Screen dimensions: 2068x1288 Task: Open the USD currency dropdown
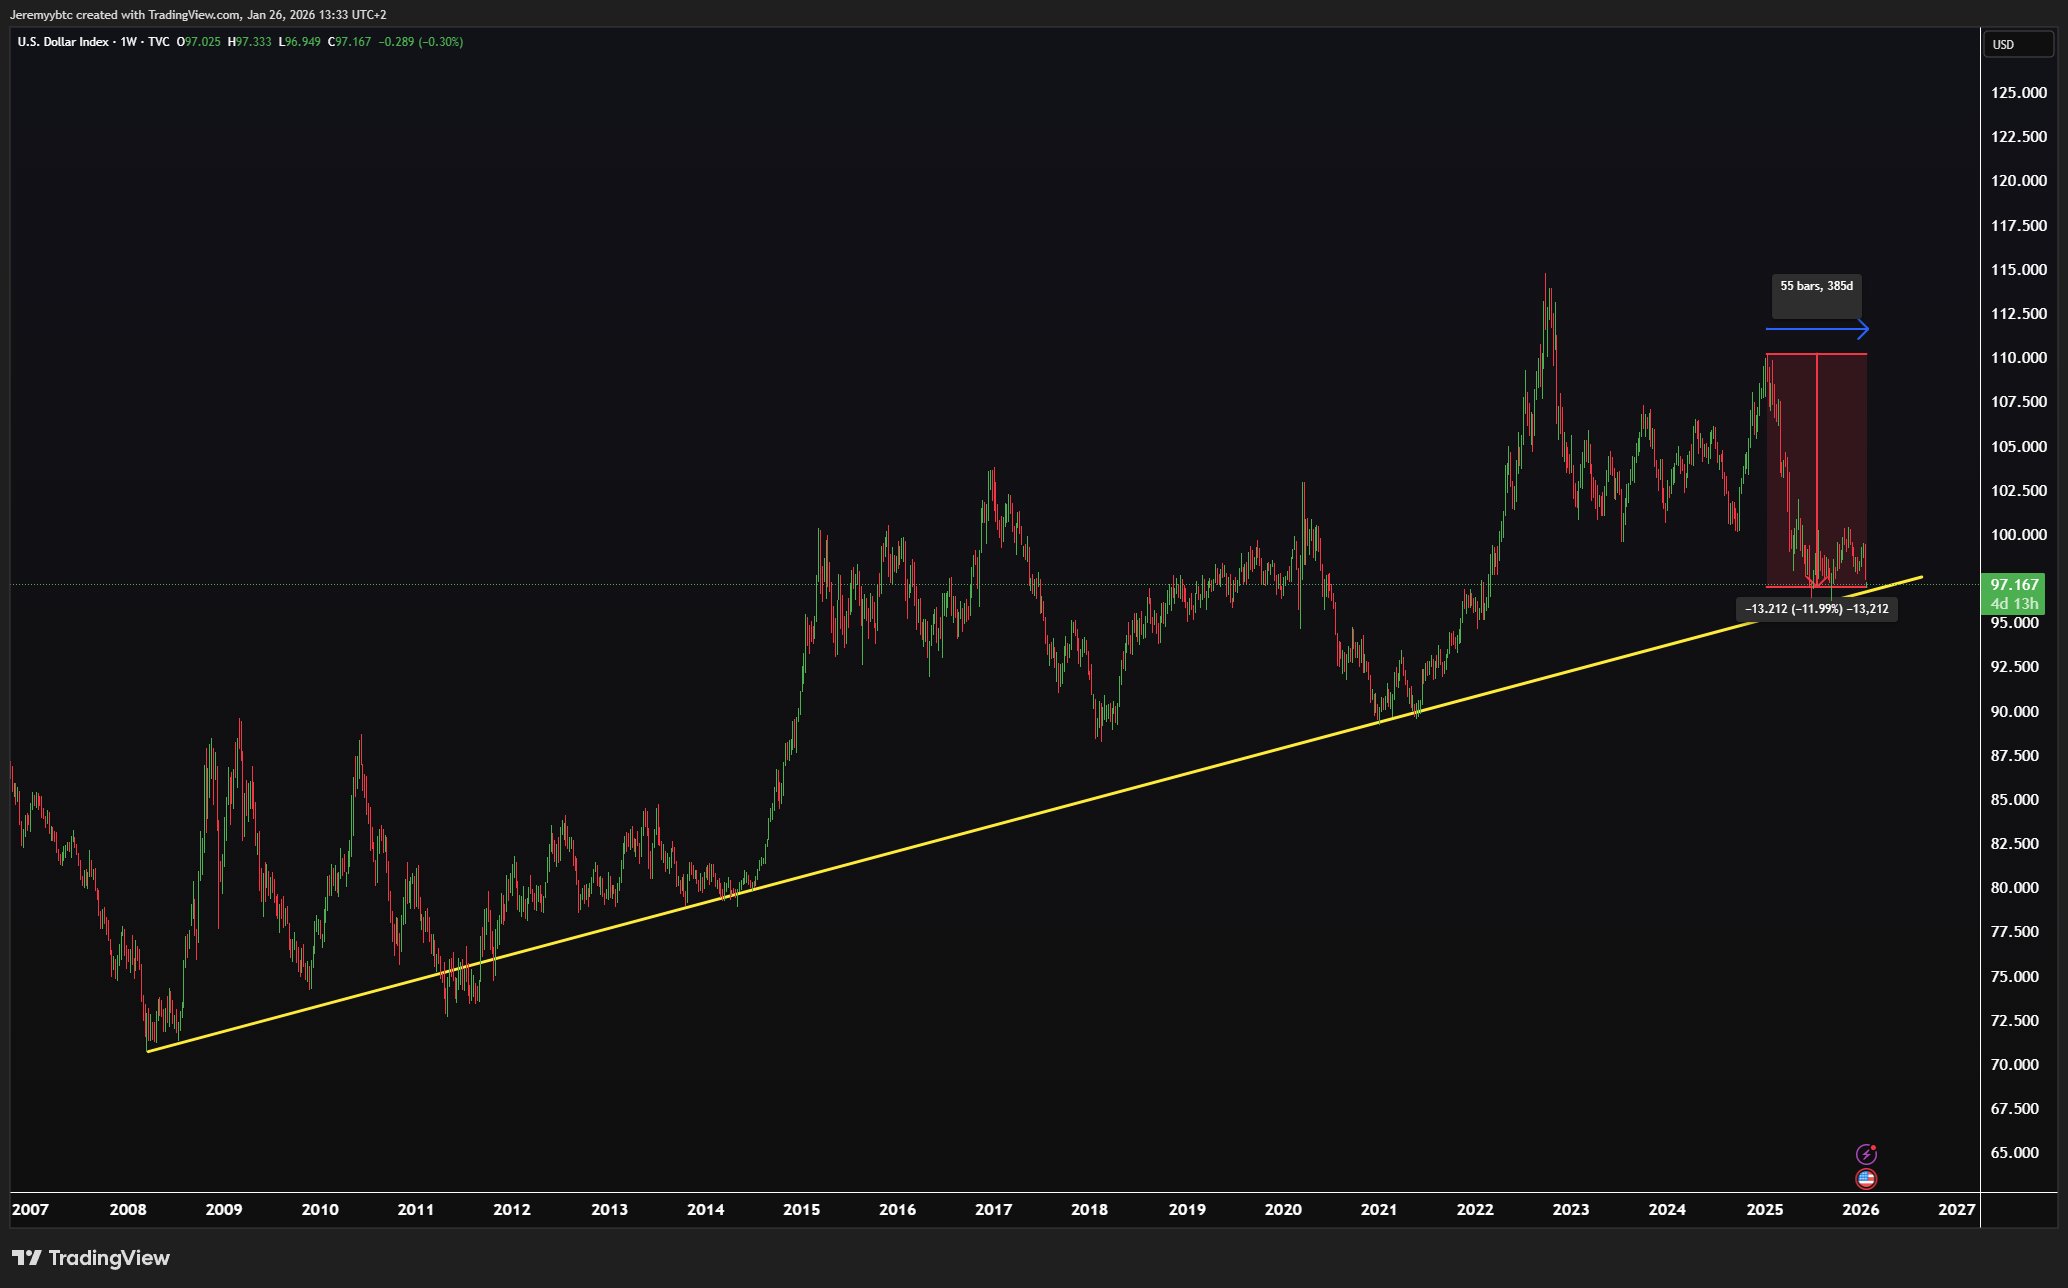[x=2018, y=44]
